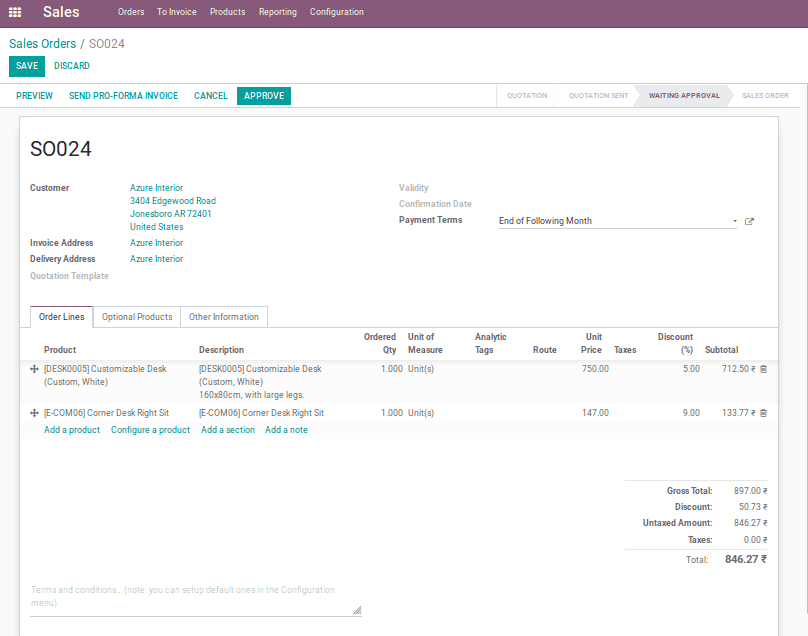This screenshot has width=808, height=636.
Task: Expand the Payment Terms dropdown arrow
Action: click(735, 221)
